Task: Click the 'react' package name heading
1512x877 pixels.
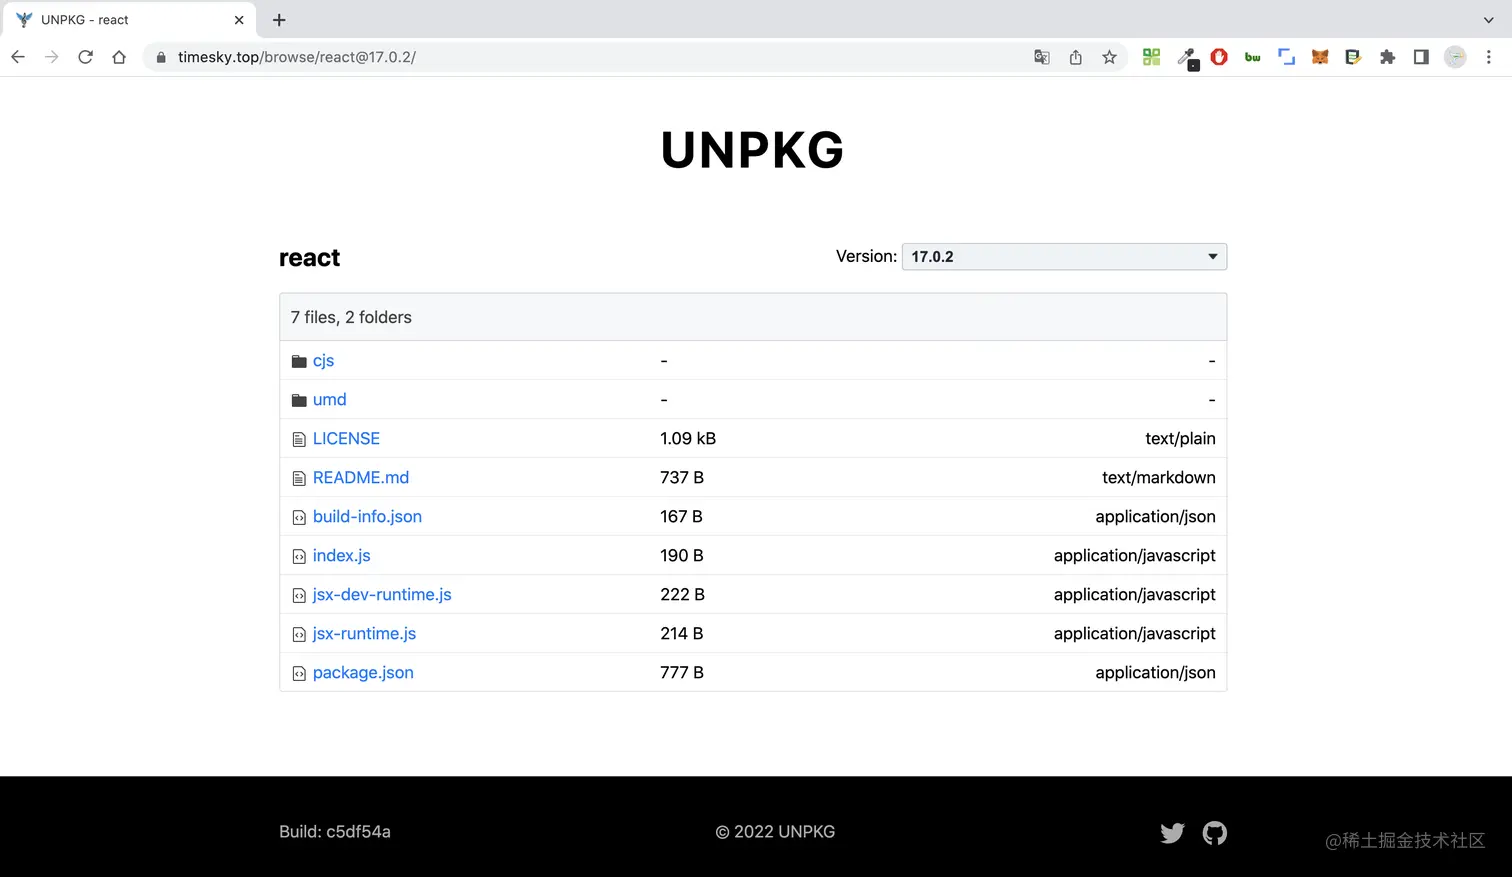Action: [x=310, y=258]
